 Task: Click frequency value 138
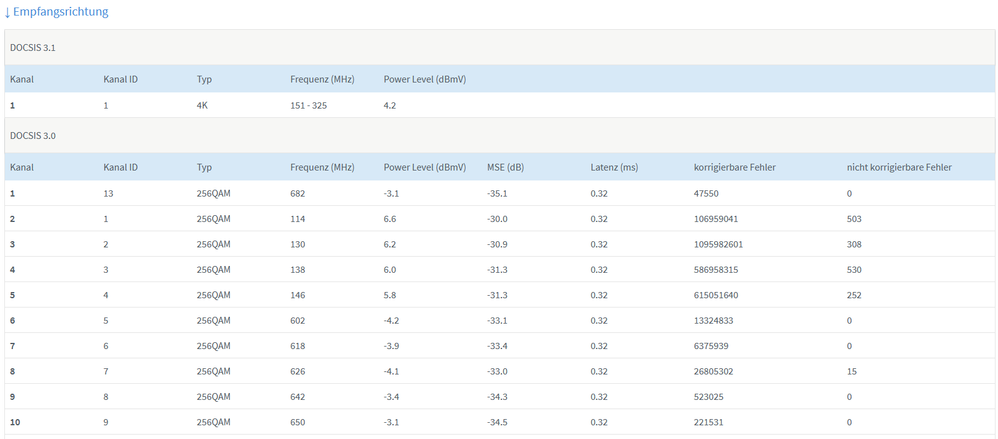pyautogui.click(x=298, y=270)
